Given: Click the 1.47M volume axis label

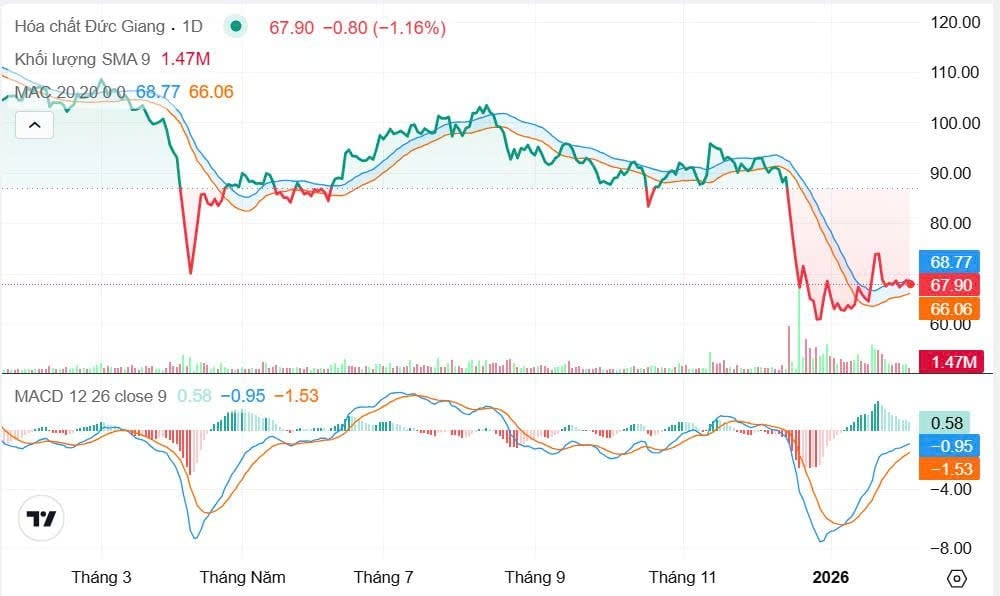Looking at the screenshot, I should pos(950,362).
